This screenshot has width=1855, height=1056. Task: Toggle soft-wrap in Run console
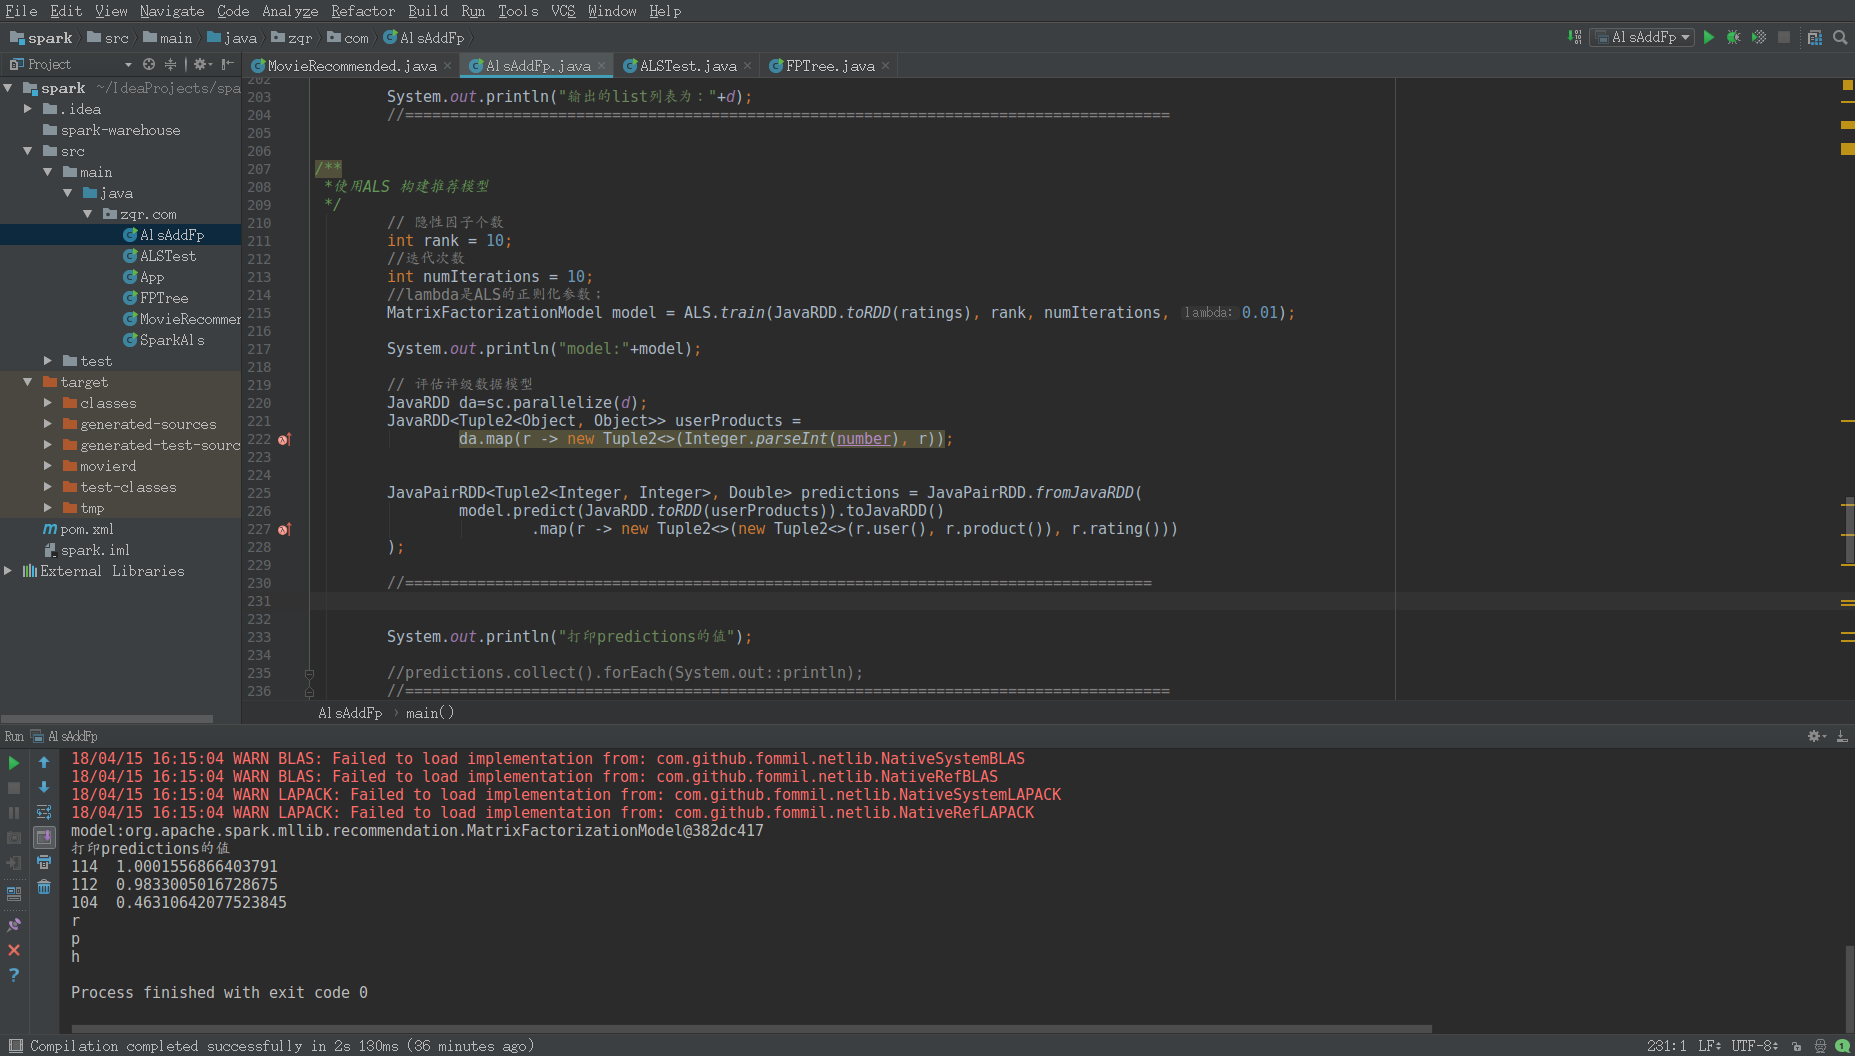pyautogui.click(x=44, y=812)
